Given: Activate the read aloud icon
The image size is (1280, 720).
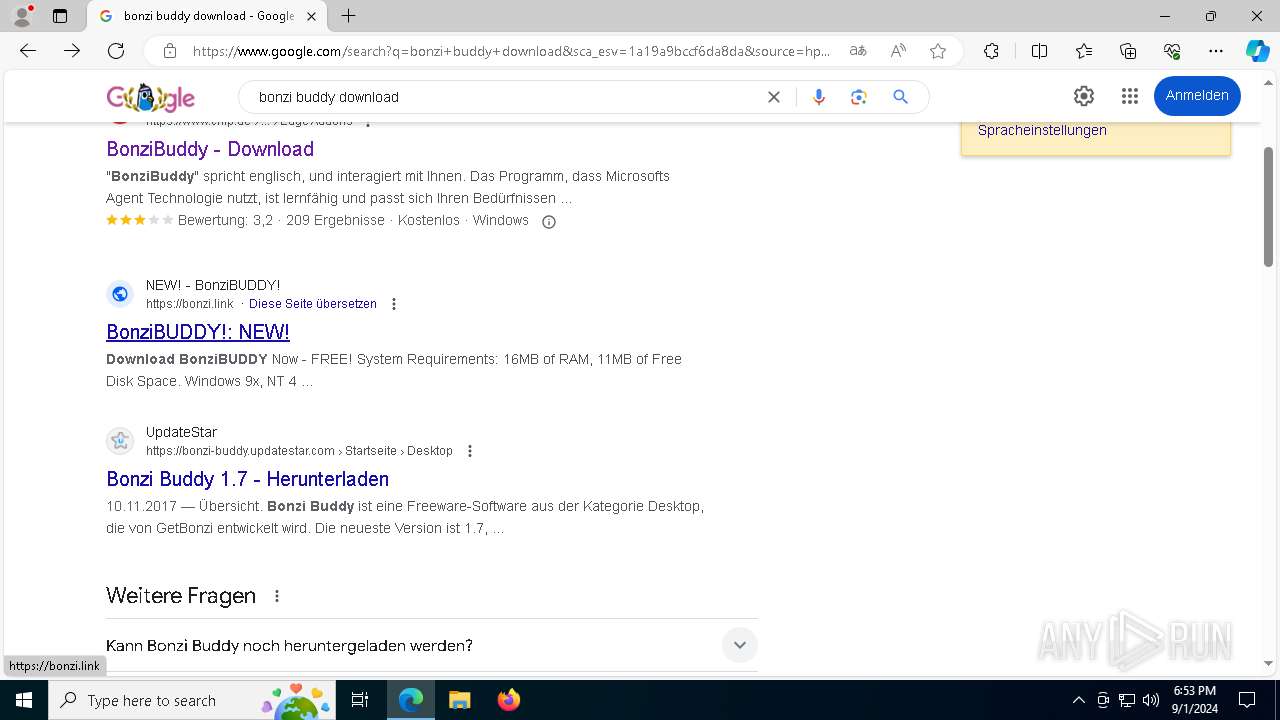Looking at the screenshot, I should point(898,51).
